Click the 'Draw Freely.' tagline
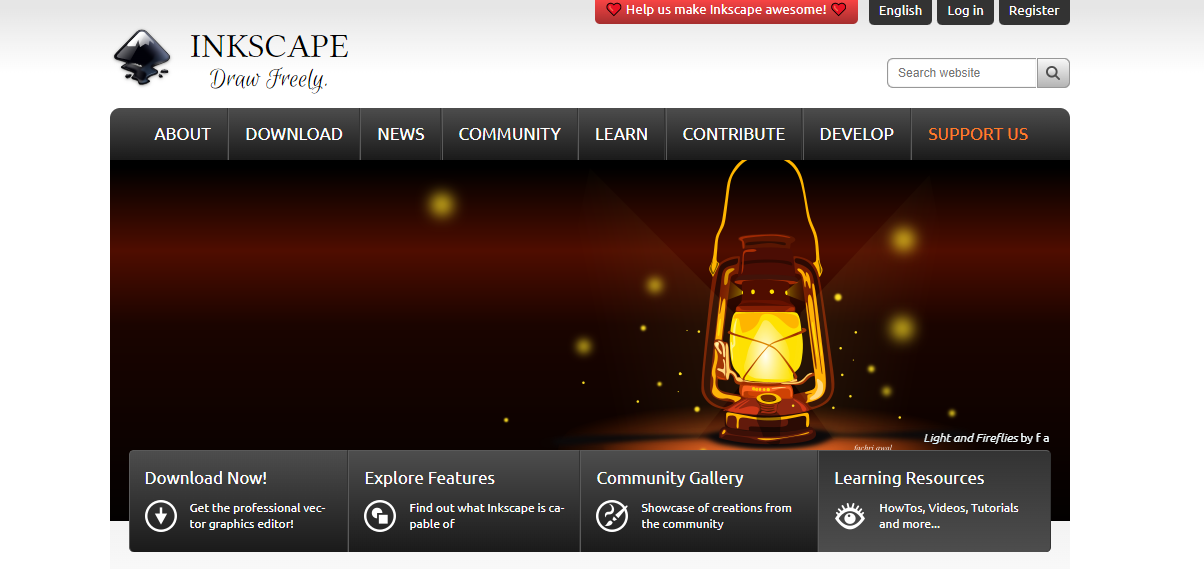This screenshot has height=569, width=1204. [269, 79]
